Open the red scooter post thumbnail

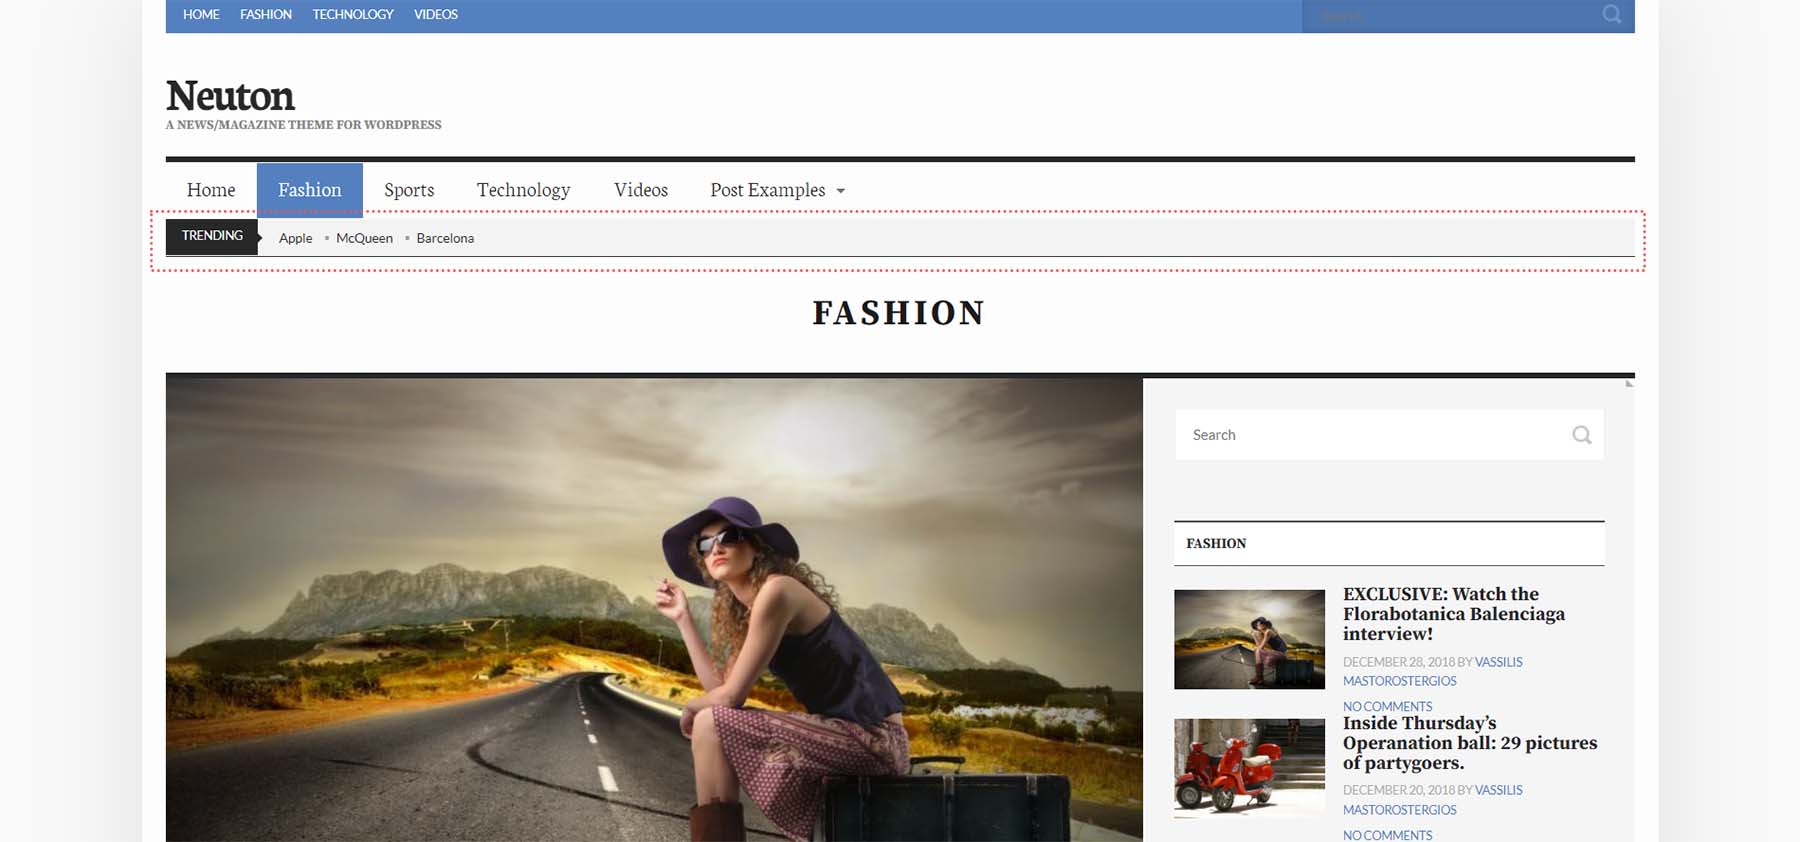tap(1249, 768)
